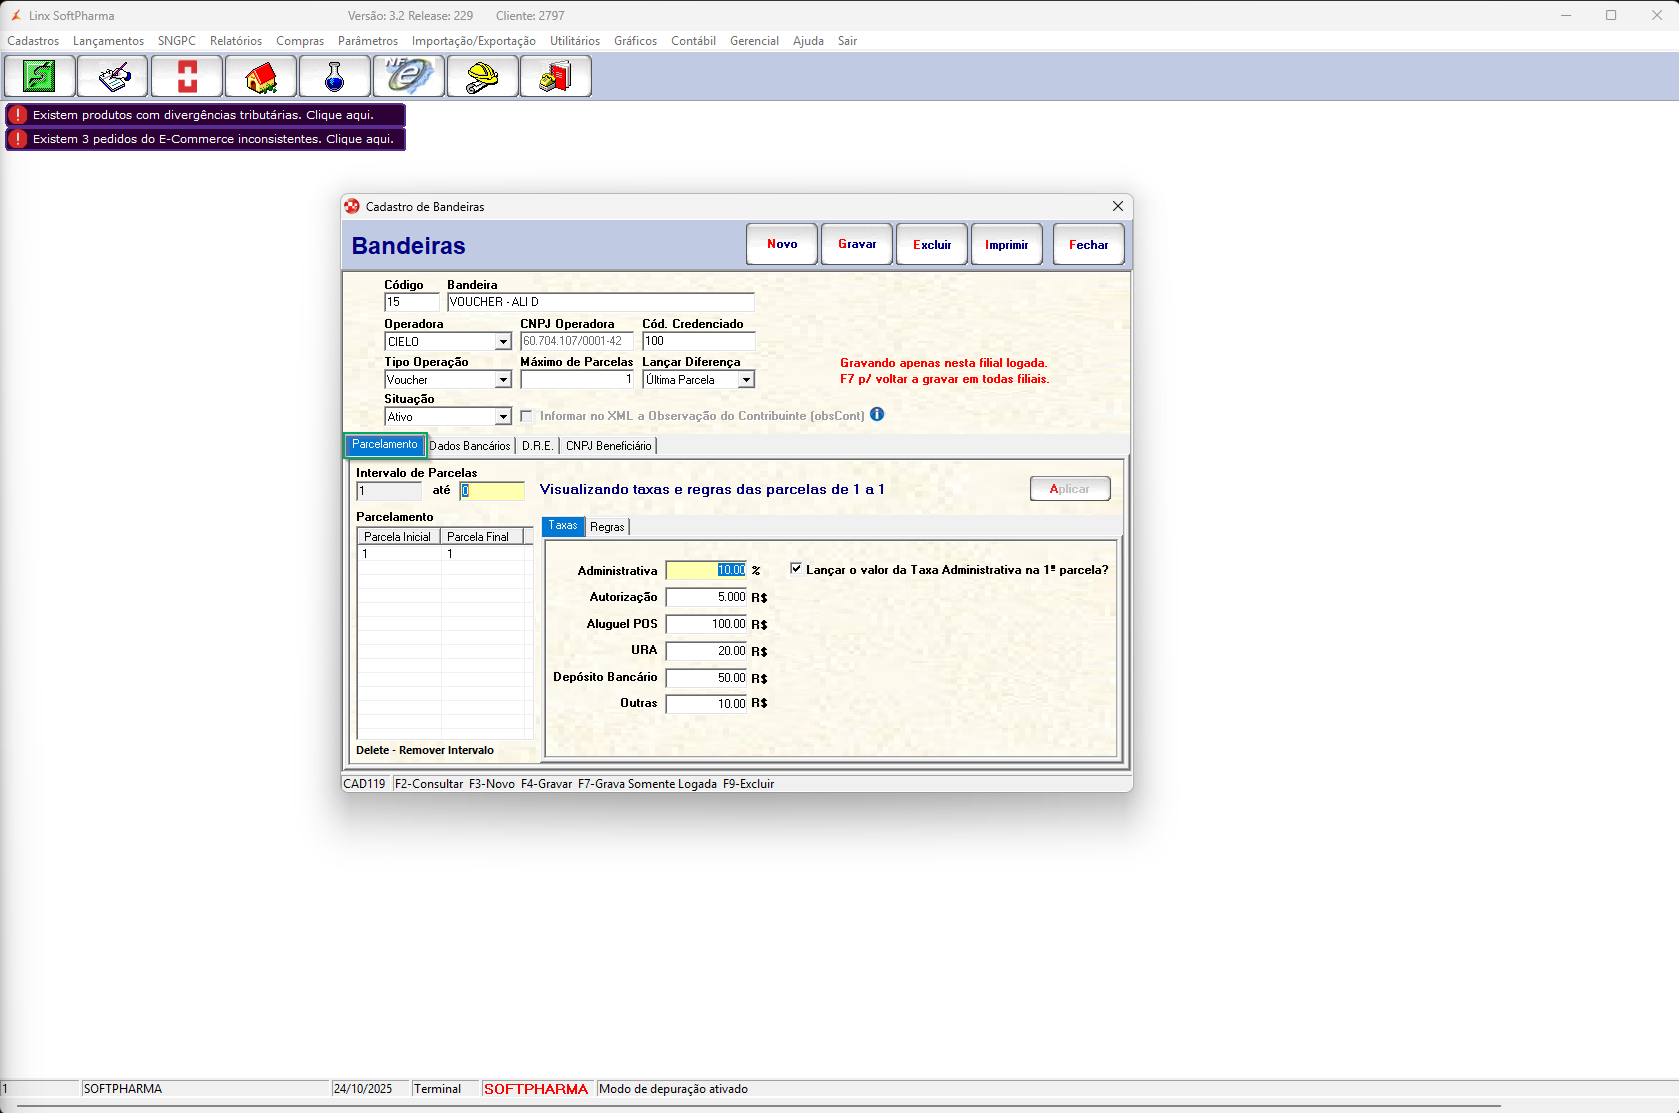The image size is (1679, 1113).
Task: Open the Lançar Diferença dropdown
Action: [746, 380]
